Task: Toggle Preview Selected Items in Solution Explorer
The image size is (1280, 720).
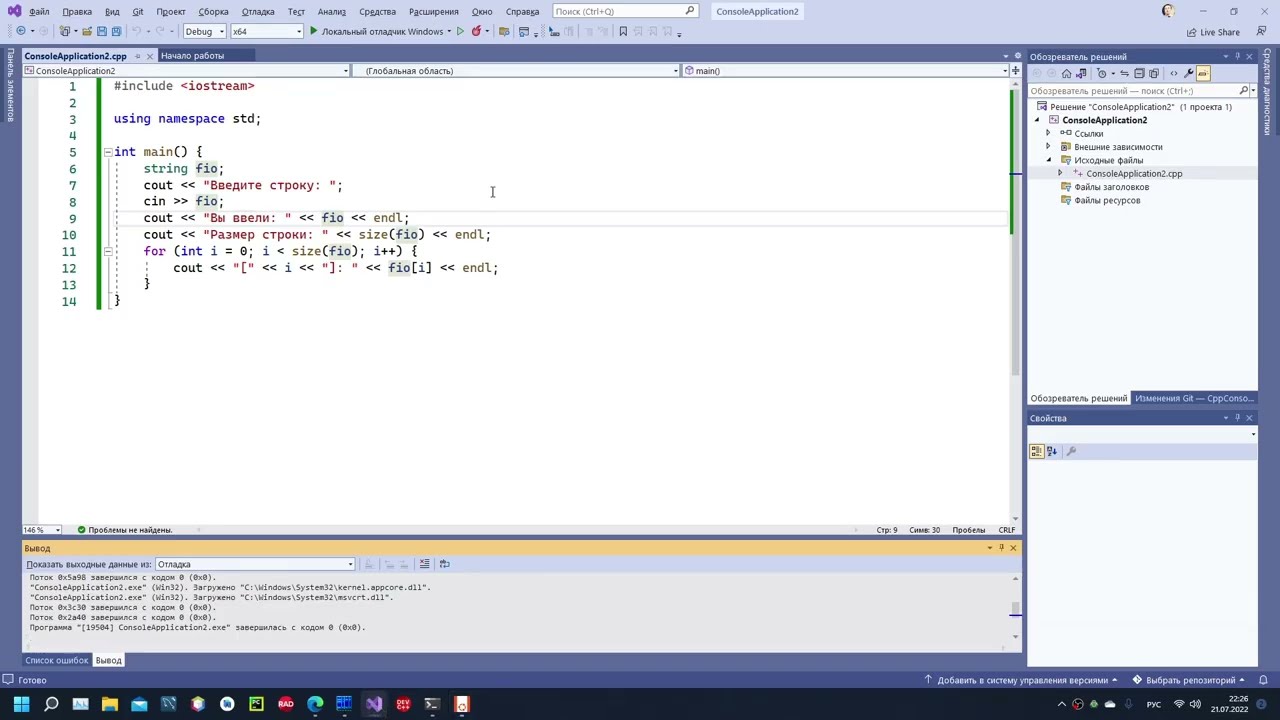Action: point(1203,73)
